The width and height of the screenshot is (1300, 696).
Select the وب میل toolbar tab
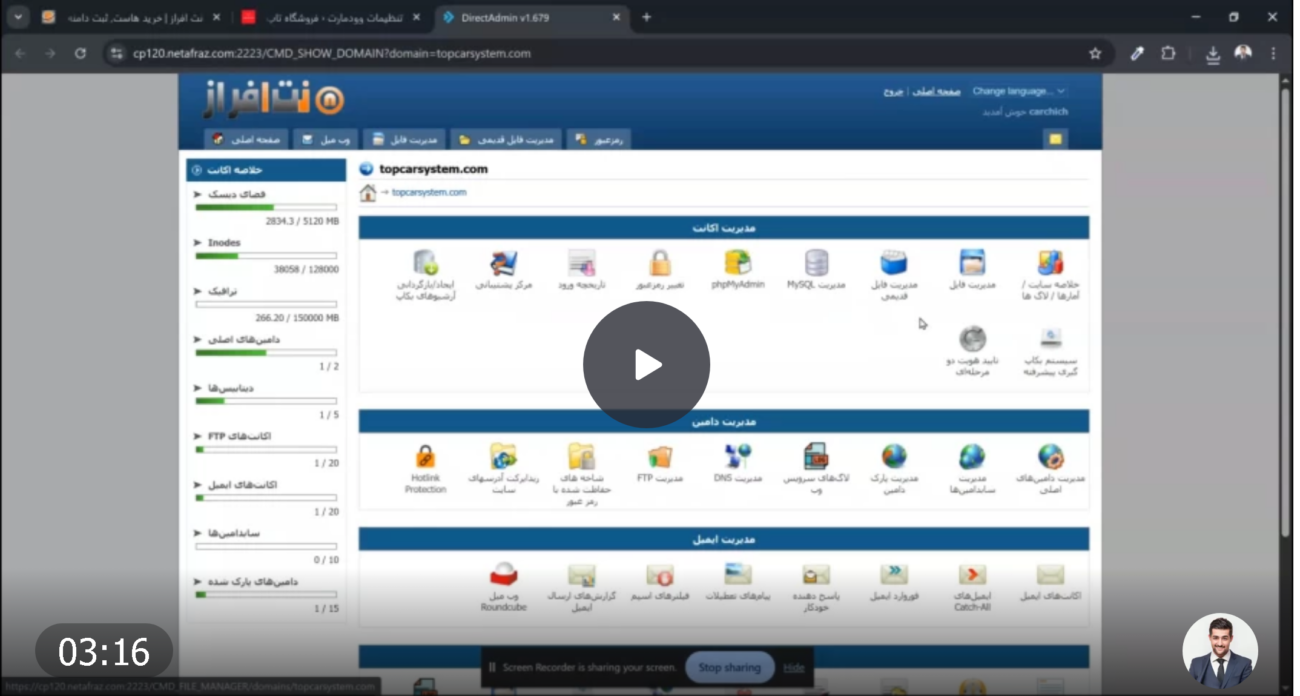[324, 139]
